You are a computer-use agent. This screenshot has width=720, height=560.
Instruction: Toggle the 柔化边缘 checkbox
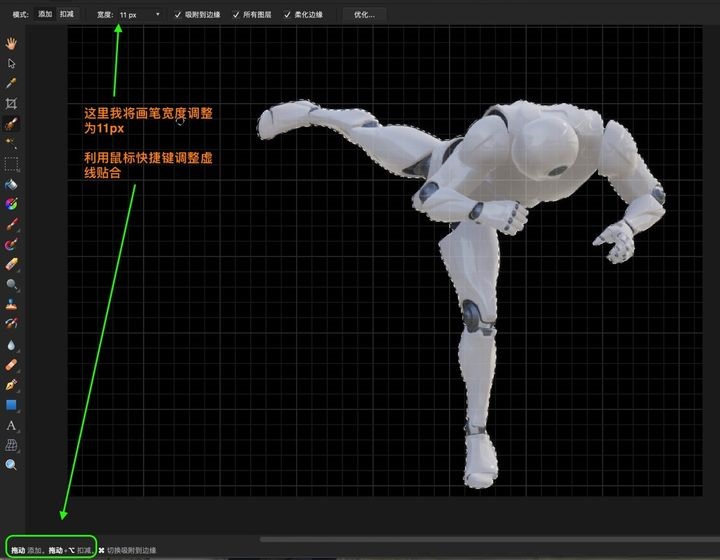click(x=288, y=15)
